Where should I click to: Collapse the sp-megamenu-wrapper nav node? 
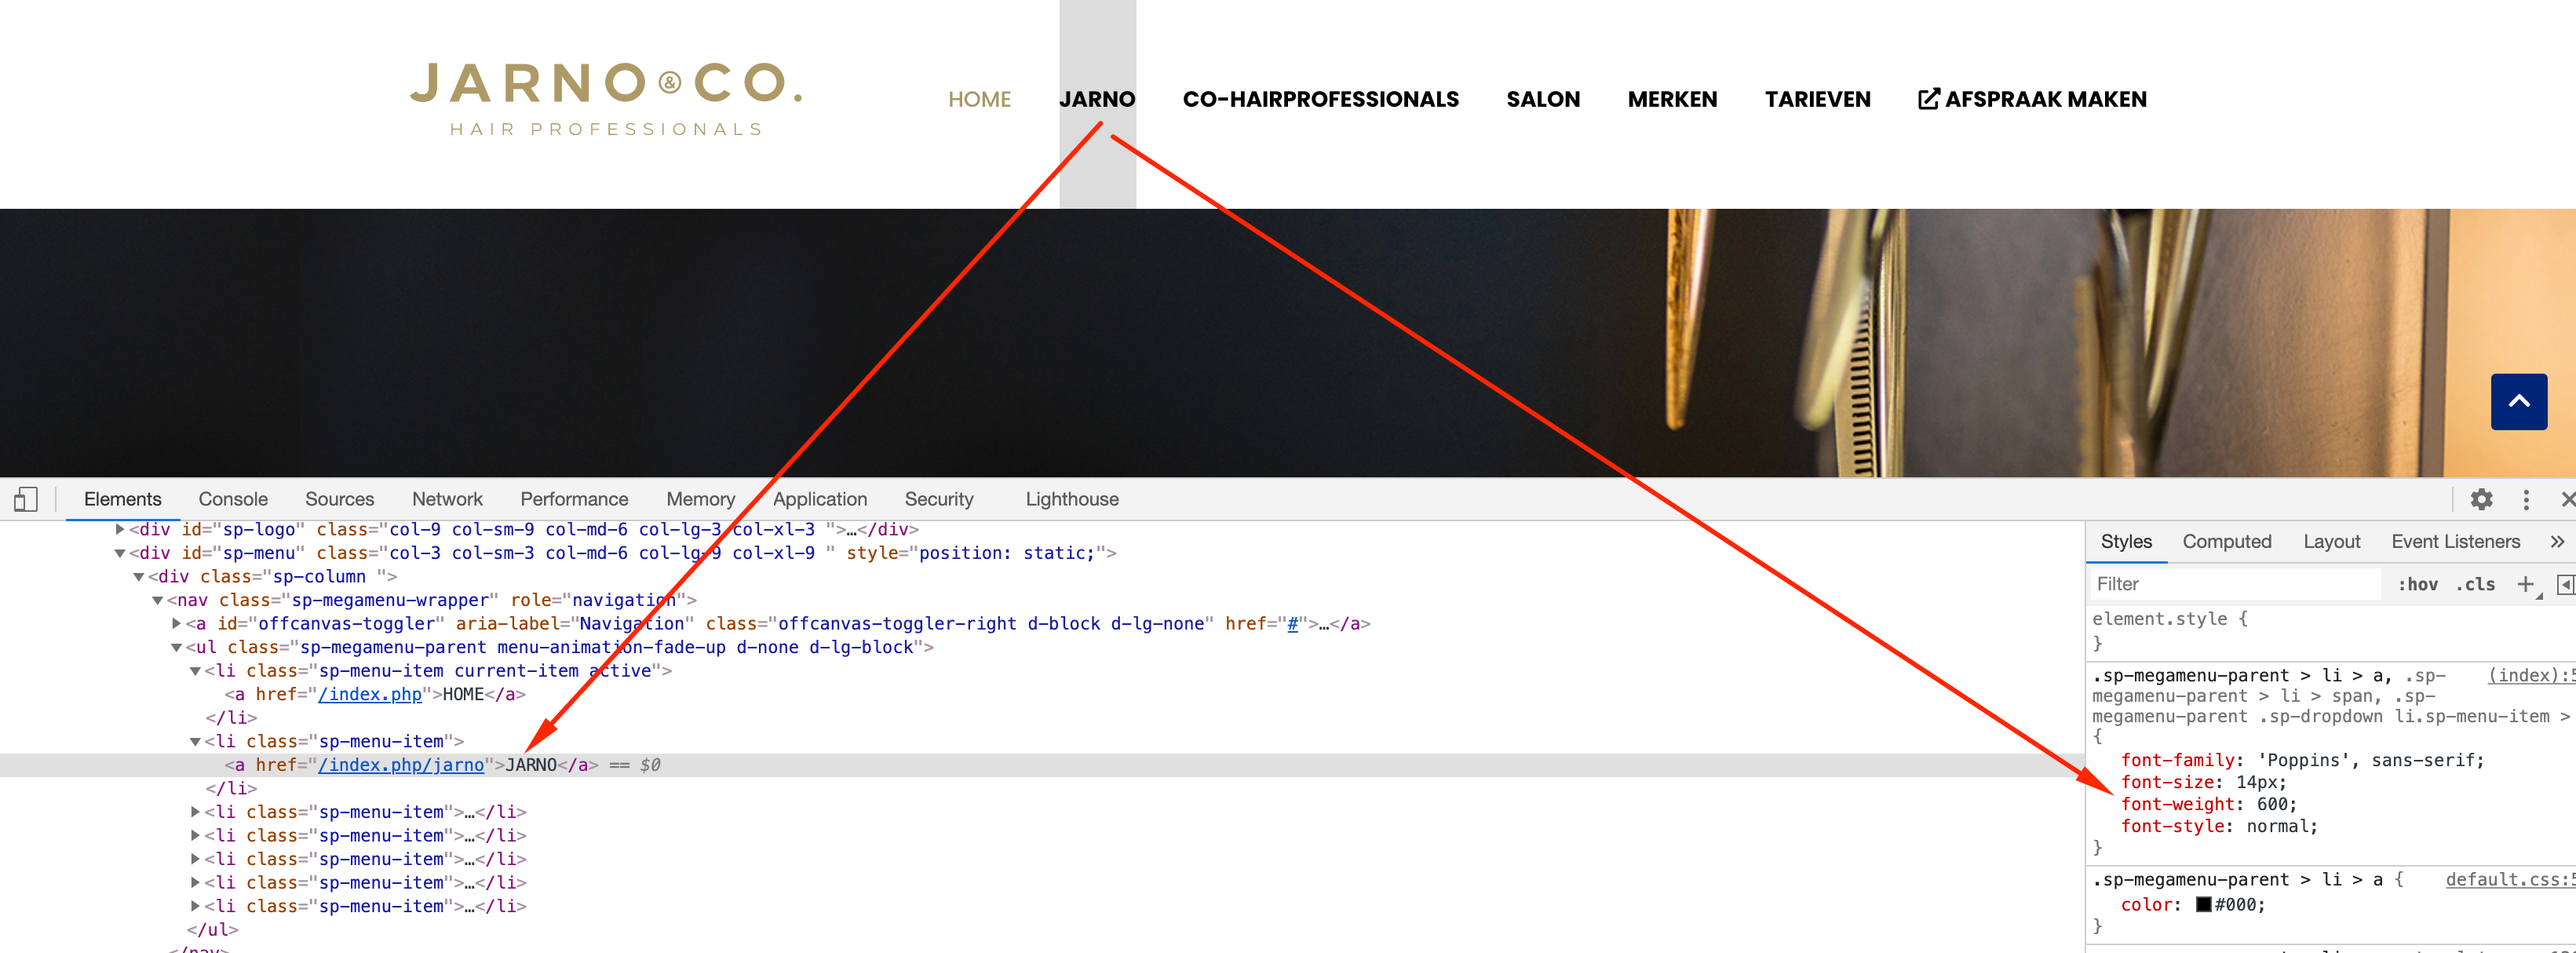coord(157,600)
